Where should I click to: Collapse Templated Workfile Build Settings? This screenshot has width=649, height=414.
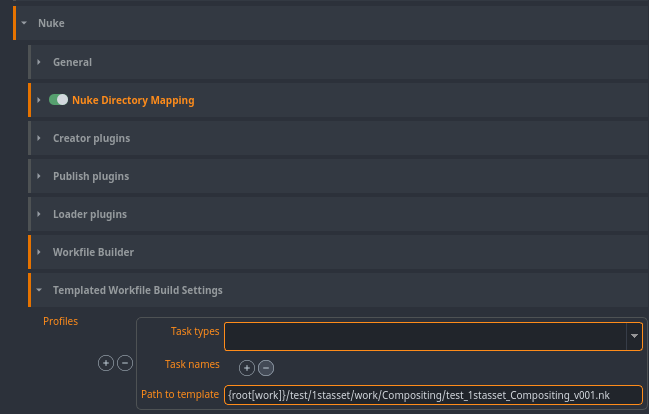[39, 290]
